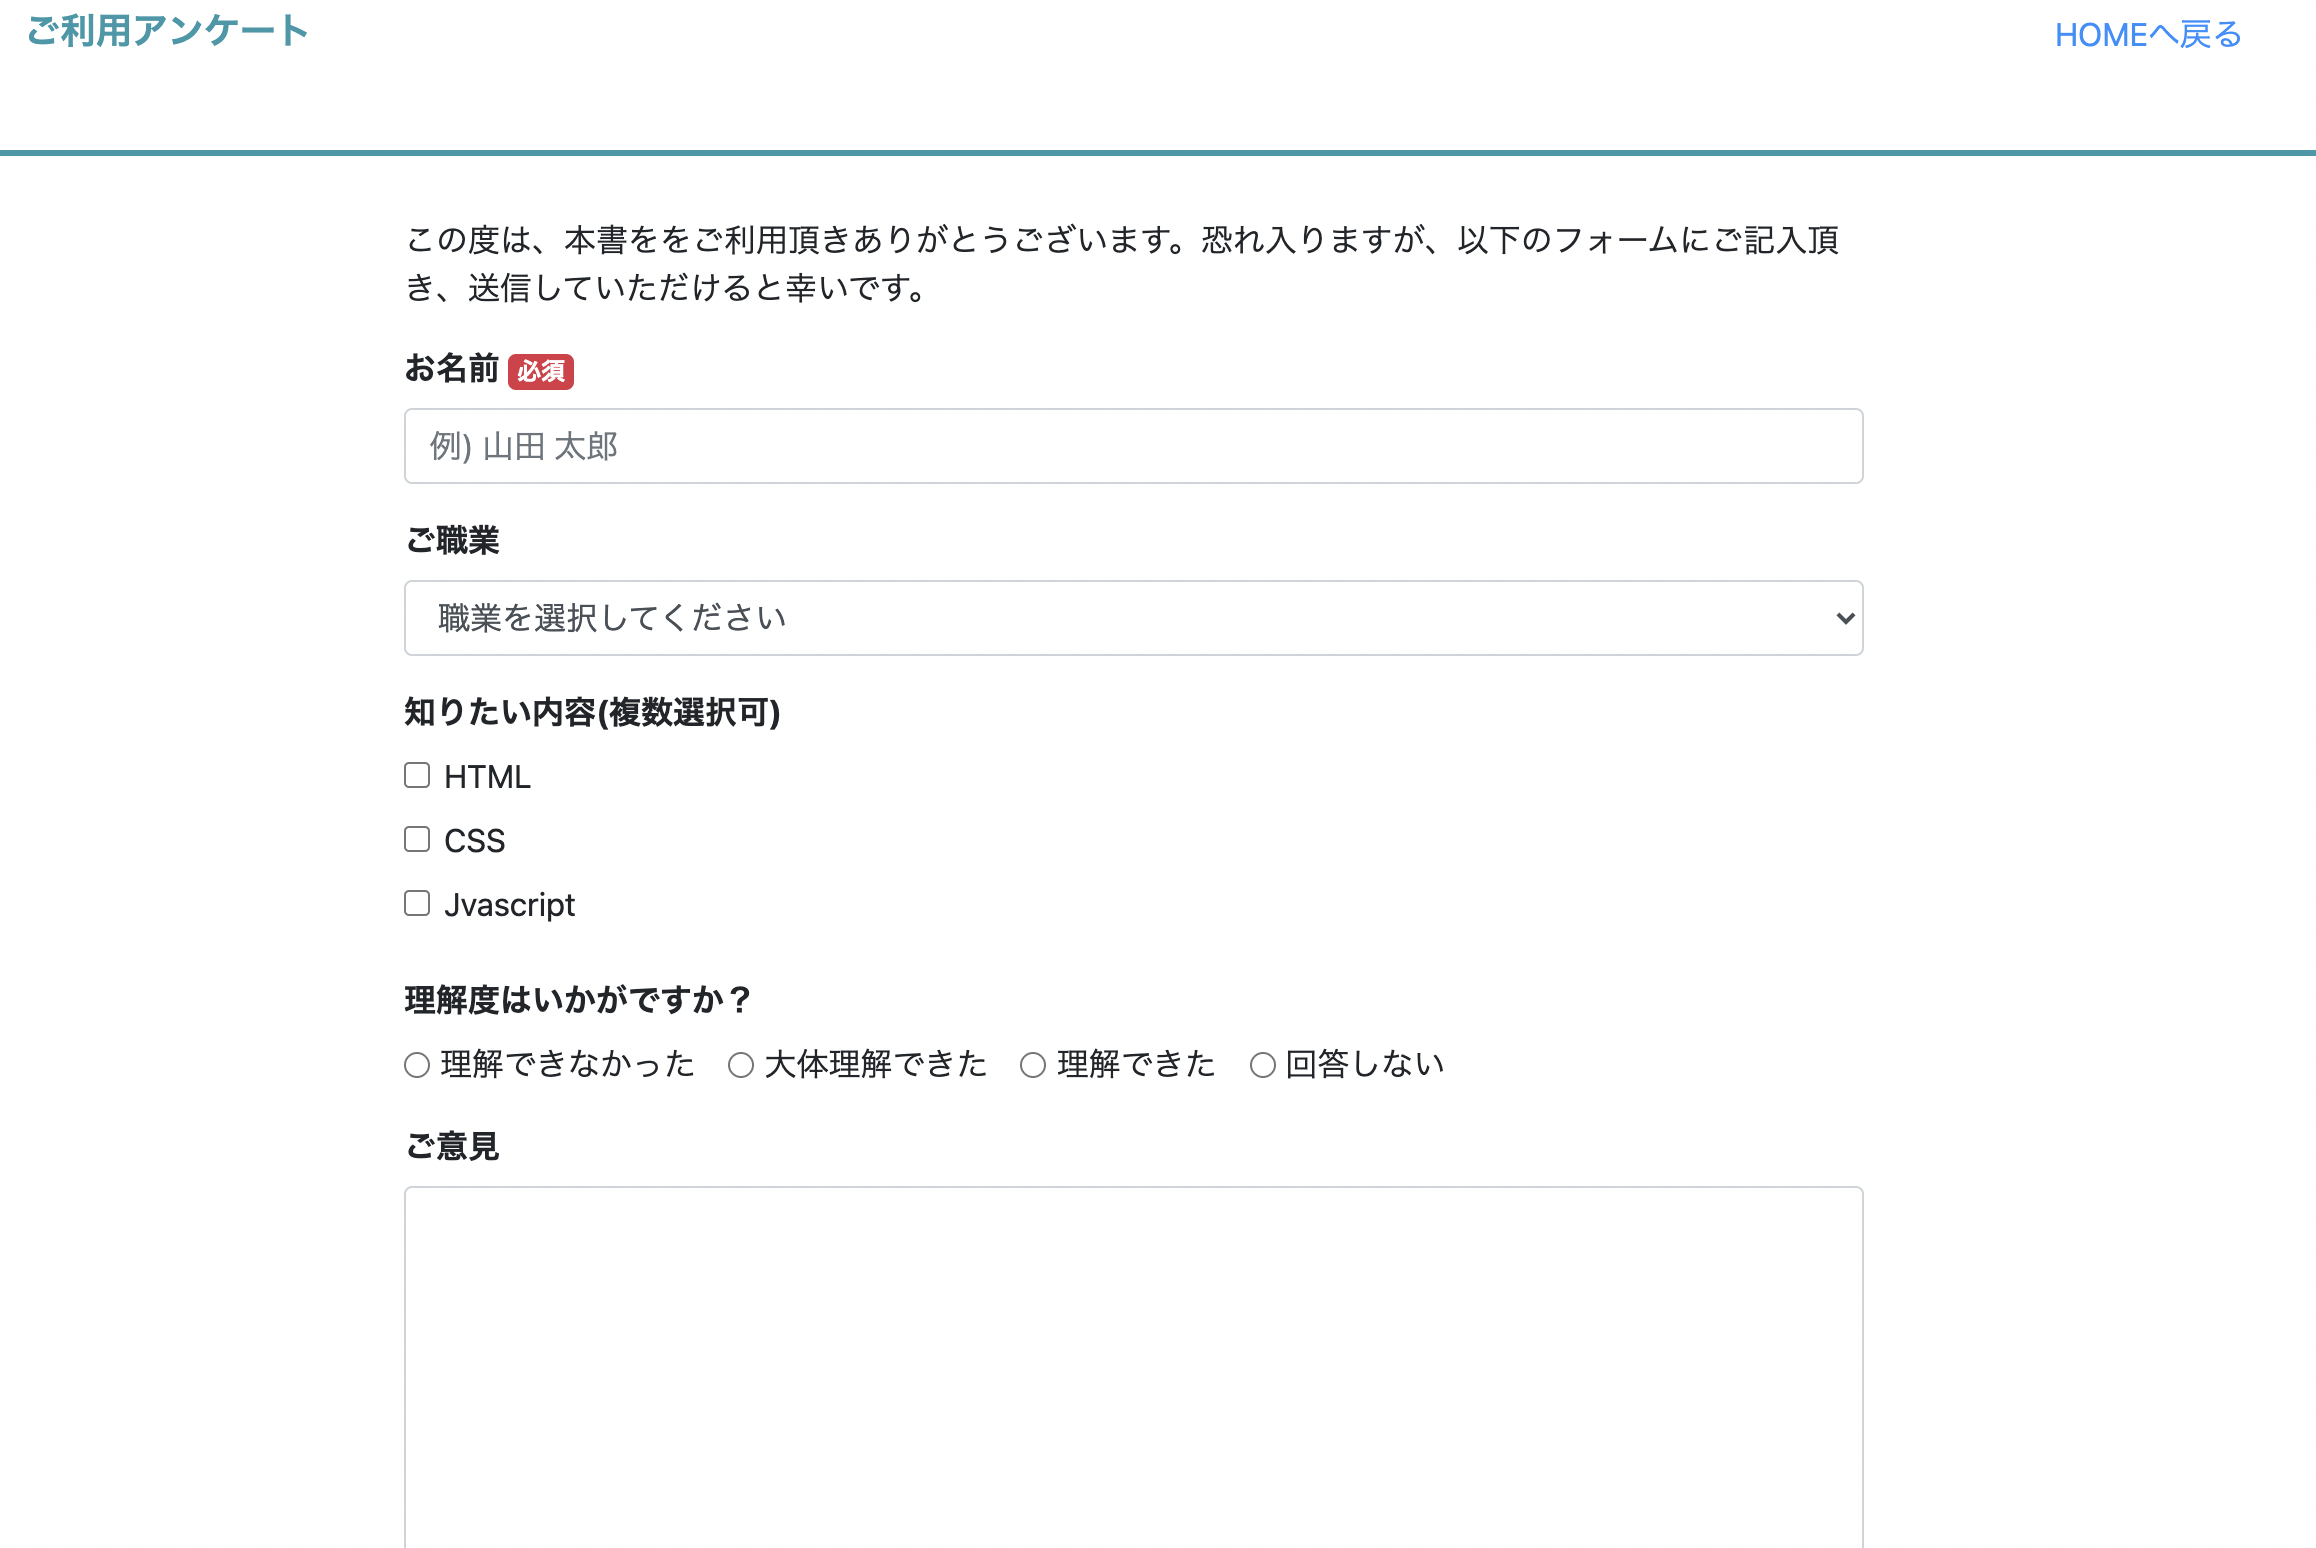Click the CSS checkbox label text
2316x1548 pixels.
click(474, 841)
